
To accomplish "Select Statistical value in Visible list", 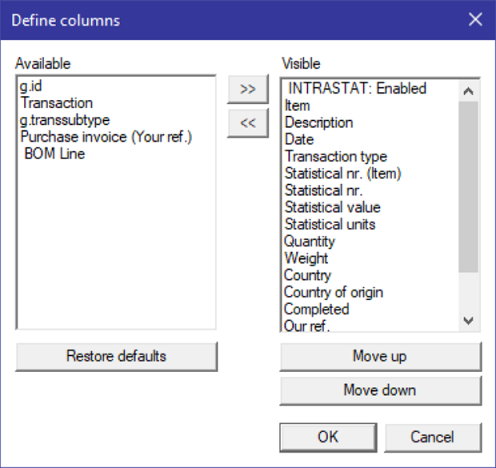I will 332,207.
